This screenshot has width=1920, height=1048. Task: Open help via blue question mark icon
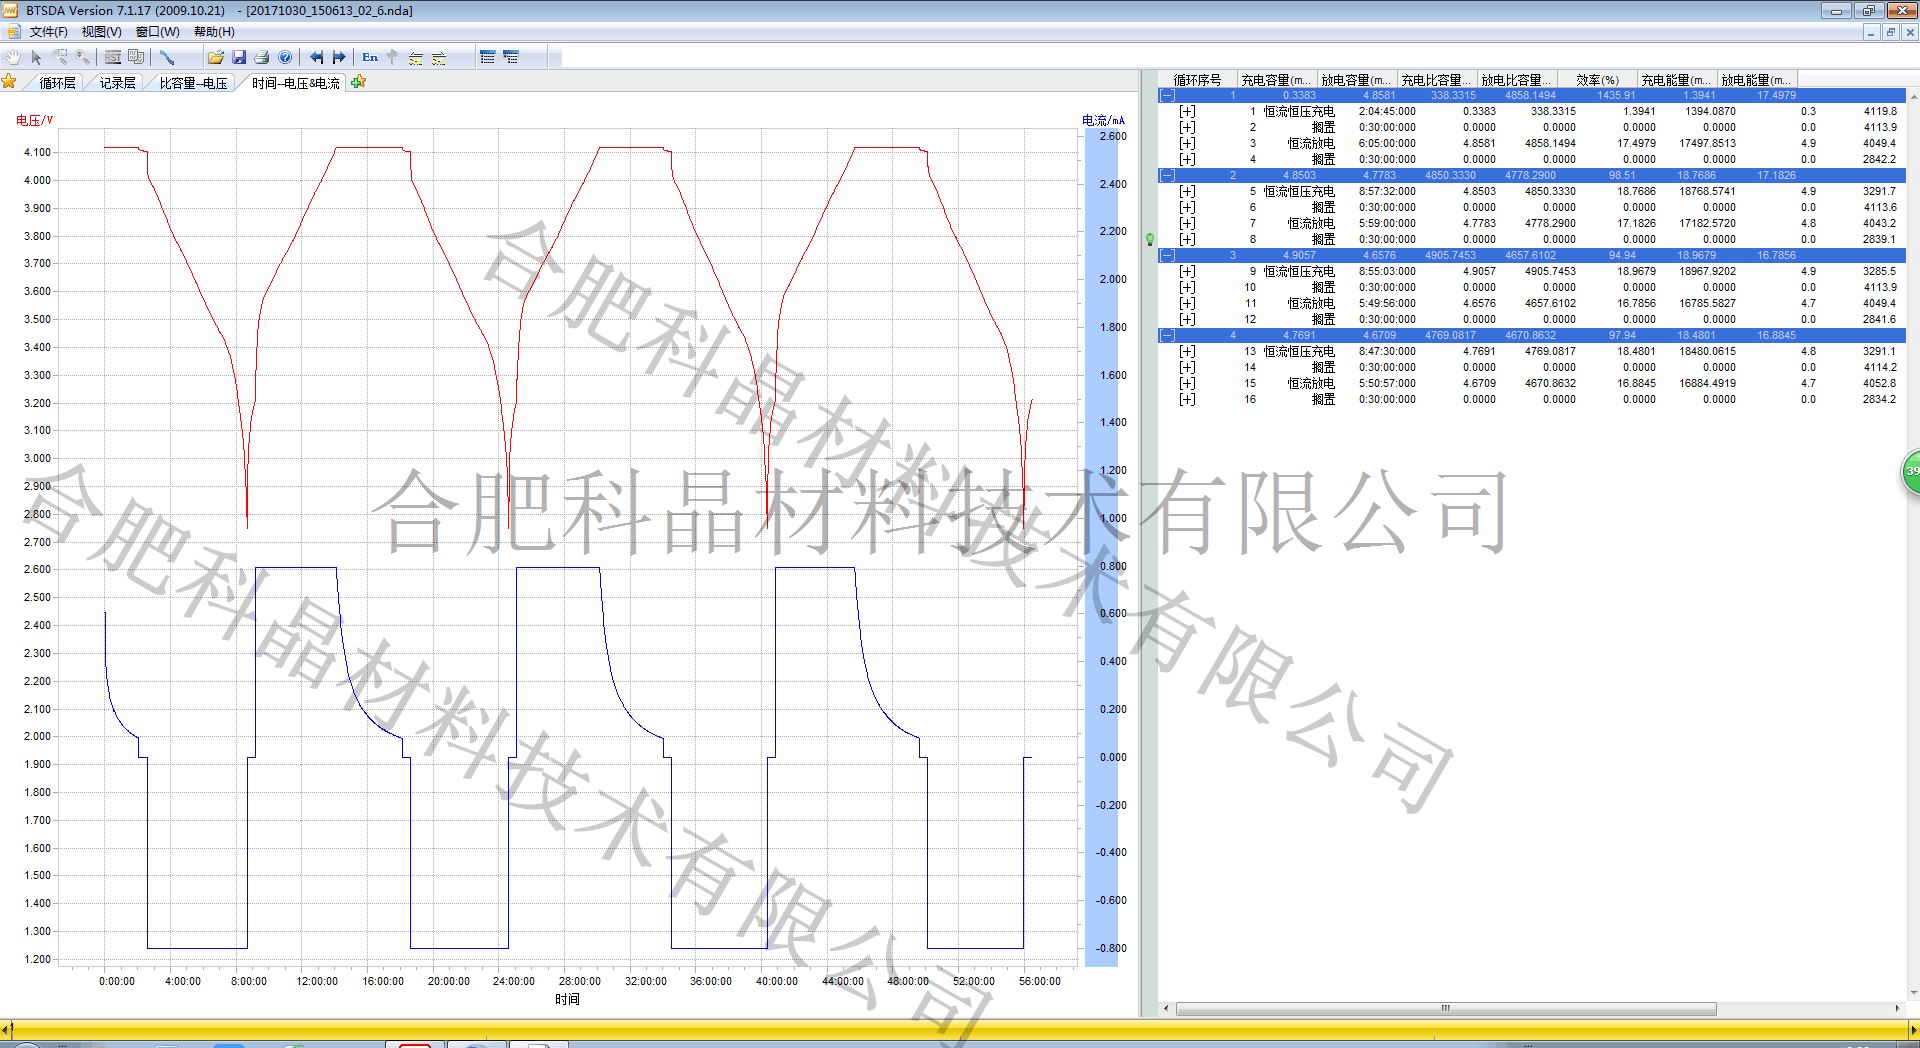(285, 58)
